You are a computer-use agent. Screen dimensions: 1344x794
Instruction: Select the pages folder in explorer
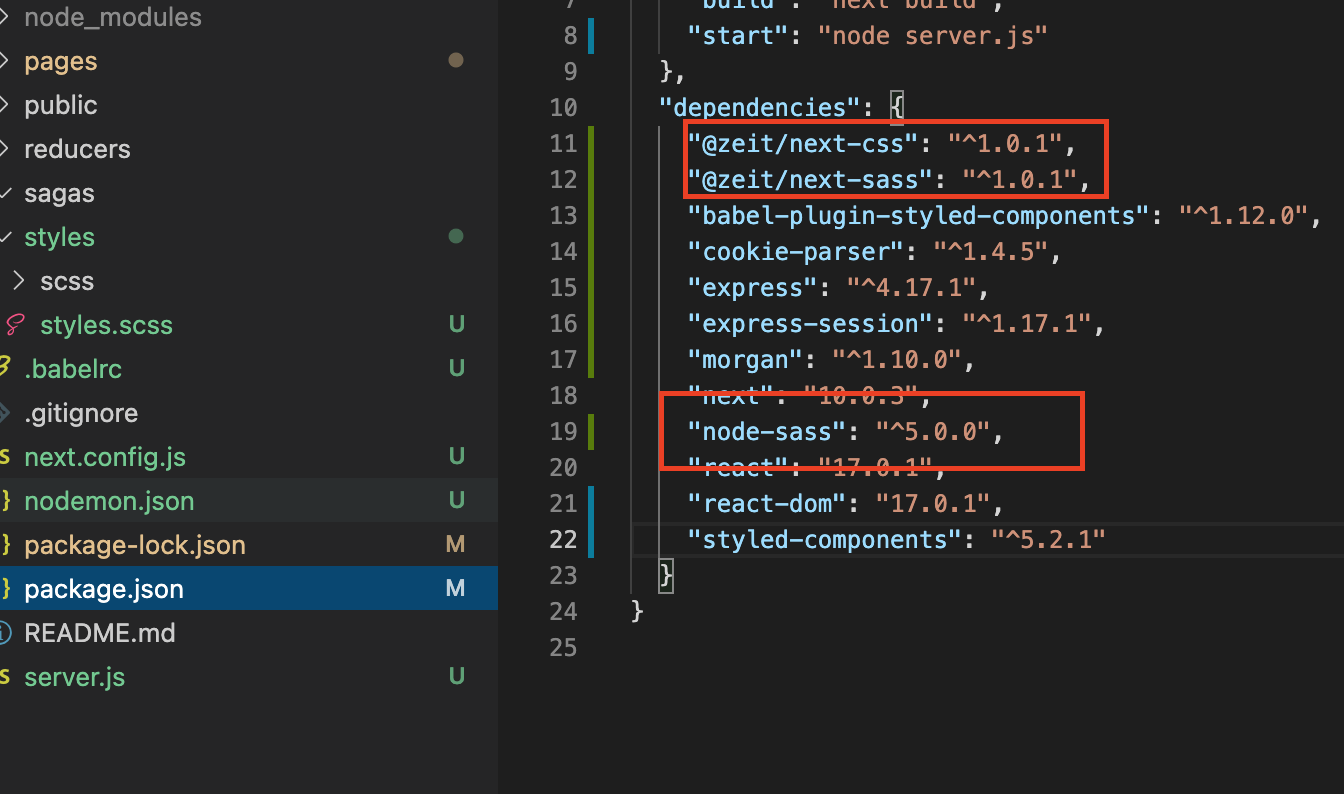tap(249, 61)
